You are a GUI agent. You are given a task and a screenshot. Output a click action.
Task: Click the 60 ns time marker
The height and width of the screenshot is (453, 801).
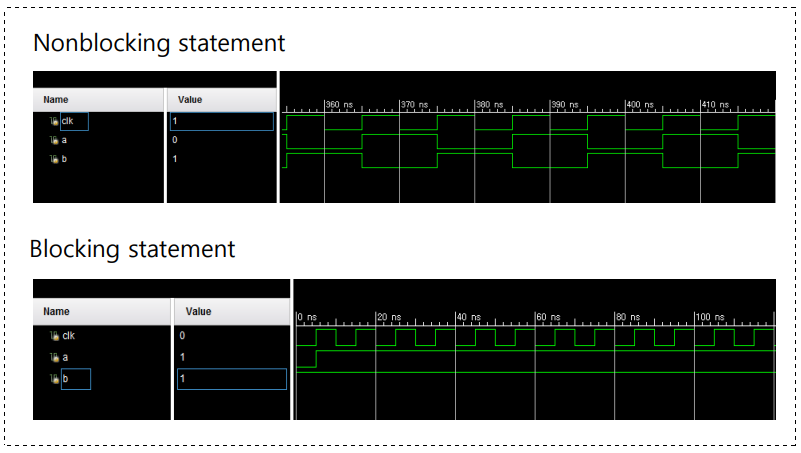click(x=548, y=317)
